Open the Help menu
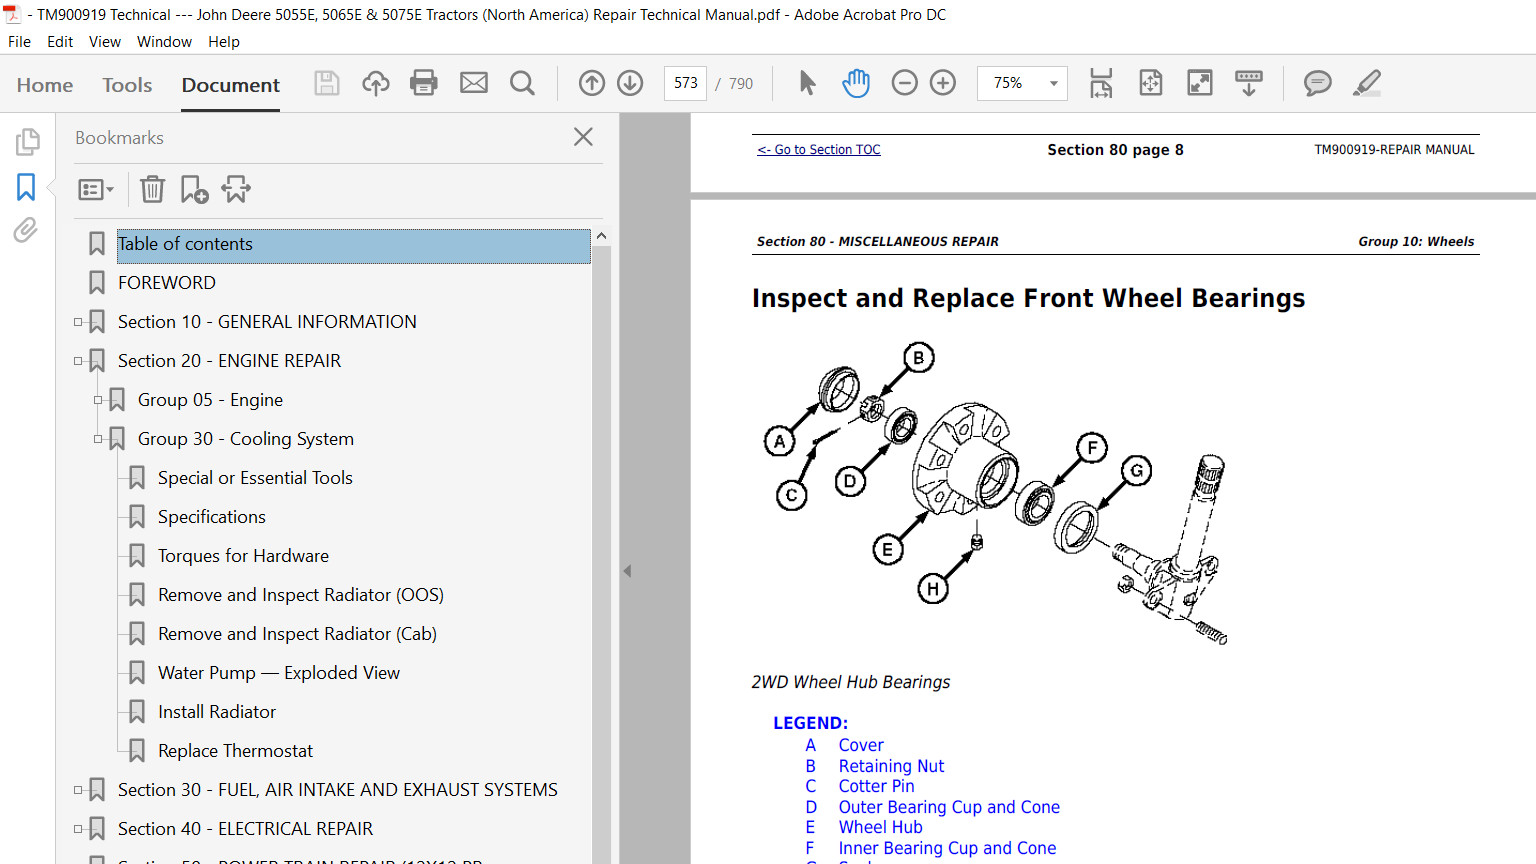This screenshot has width=1536, height=864. [224, 42]
